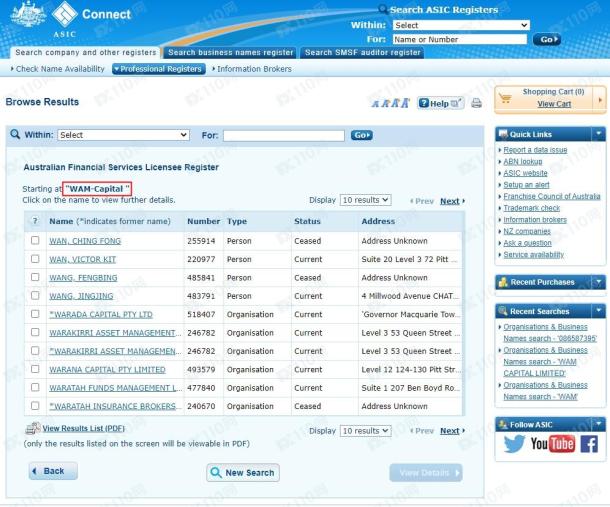Click Search ASIC Registers magnifier icon

coord(383,9)
